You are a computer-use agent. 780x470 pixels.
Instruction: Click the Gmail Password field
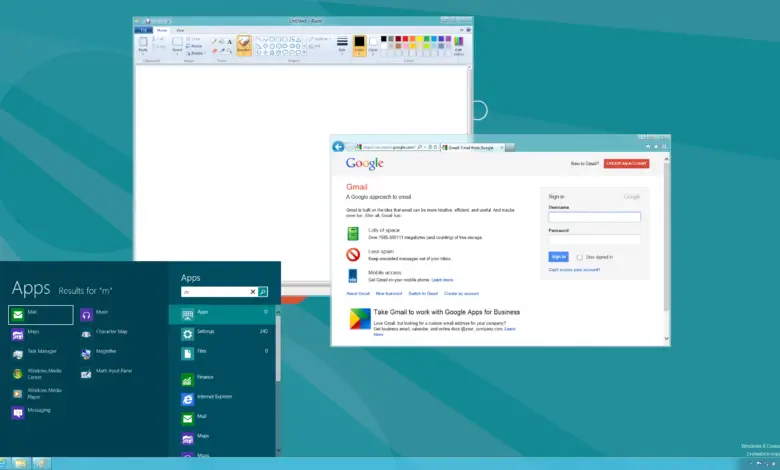tap(594, 240)
